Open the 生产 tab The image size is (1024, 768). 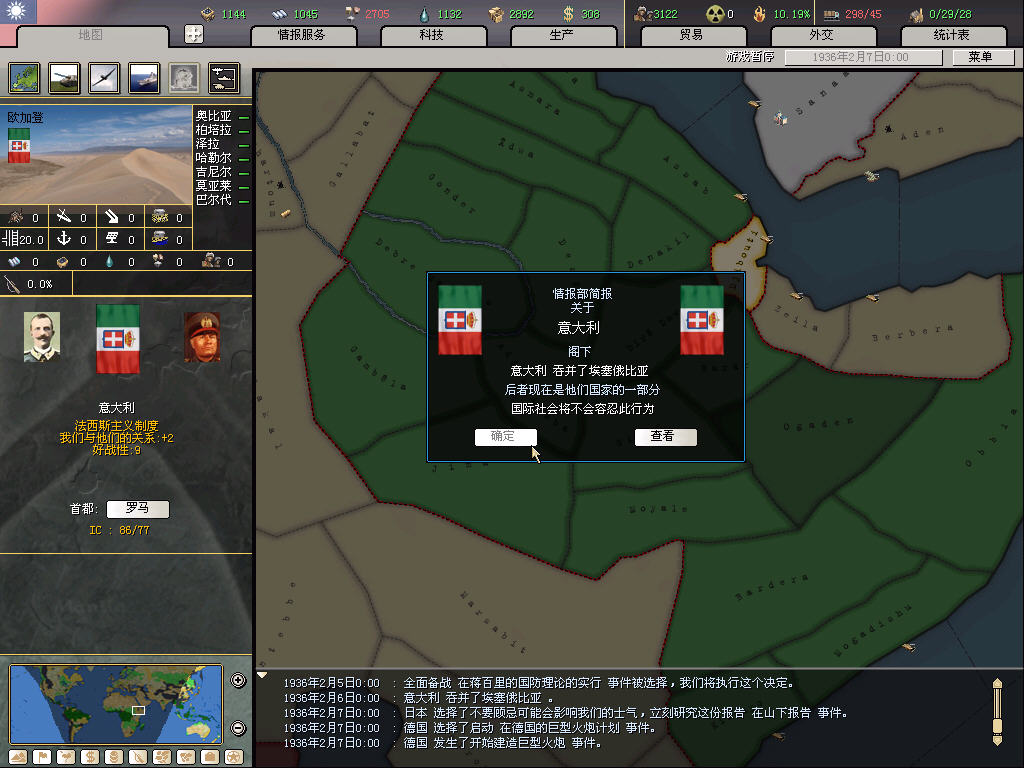563,35
